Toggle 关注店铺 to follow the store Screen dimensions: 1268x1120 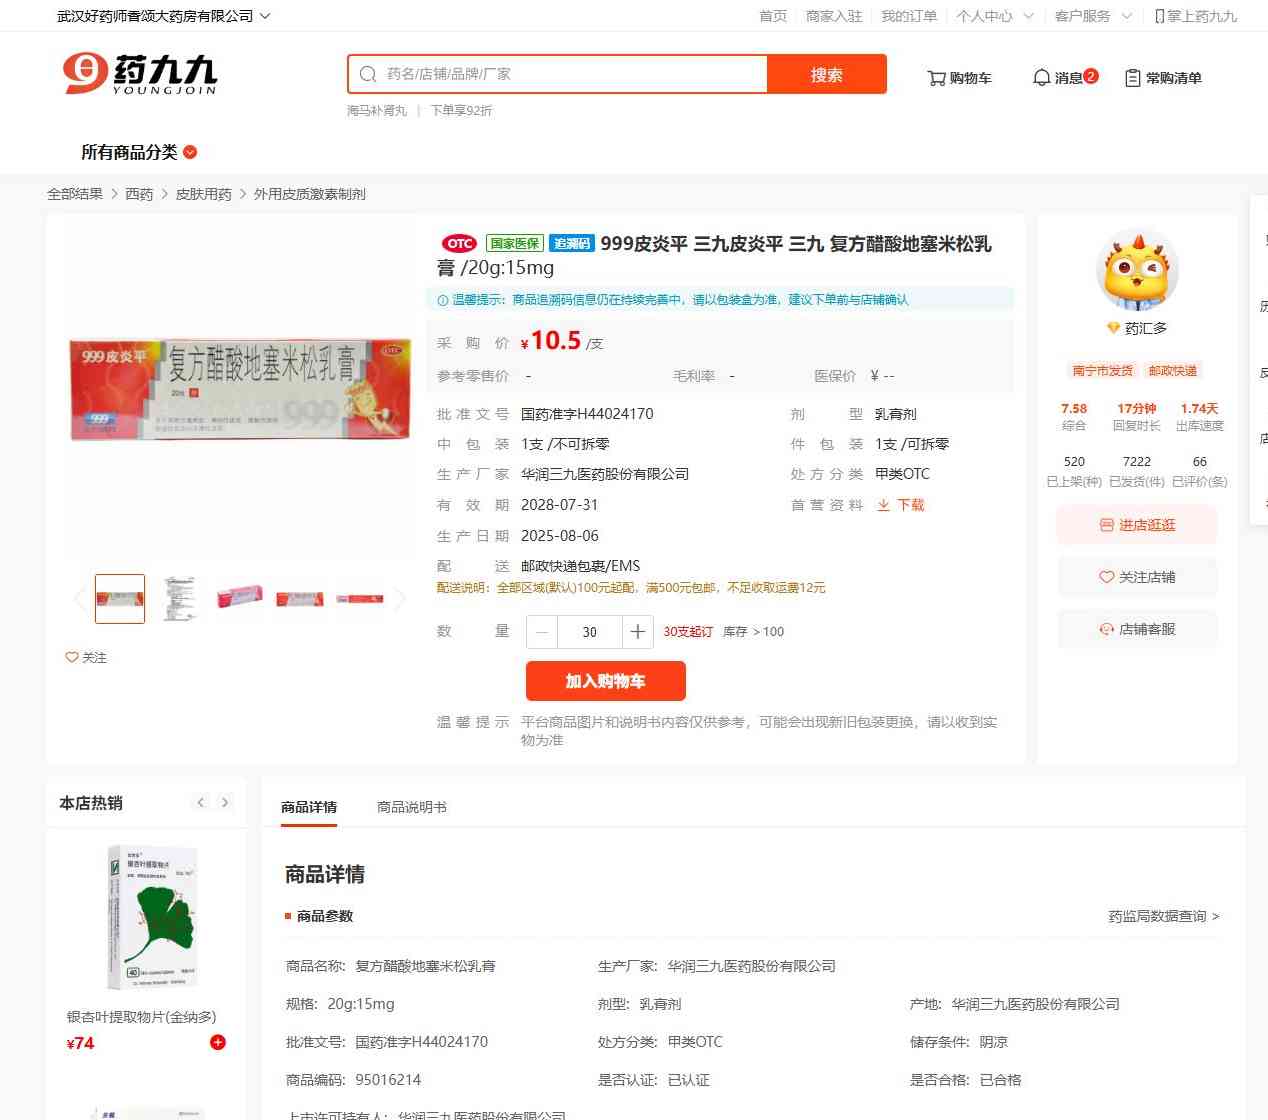(1137, 577)
